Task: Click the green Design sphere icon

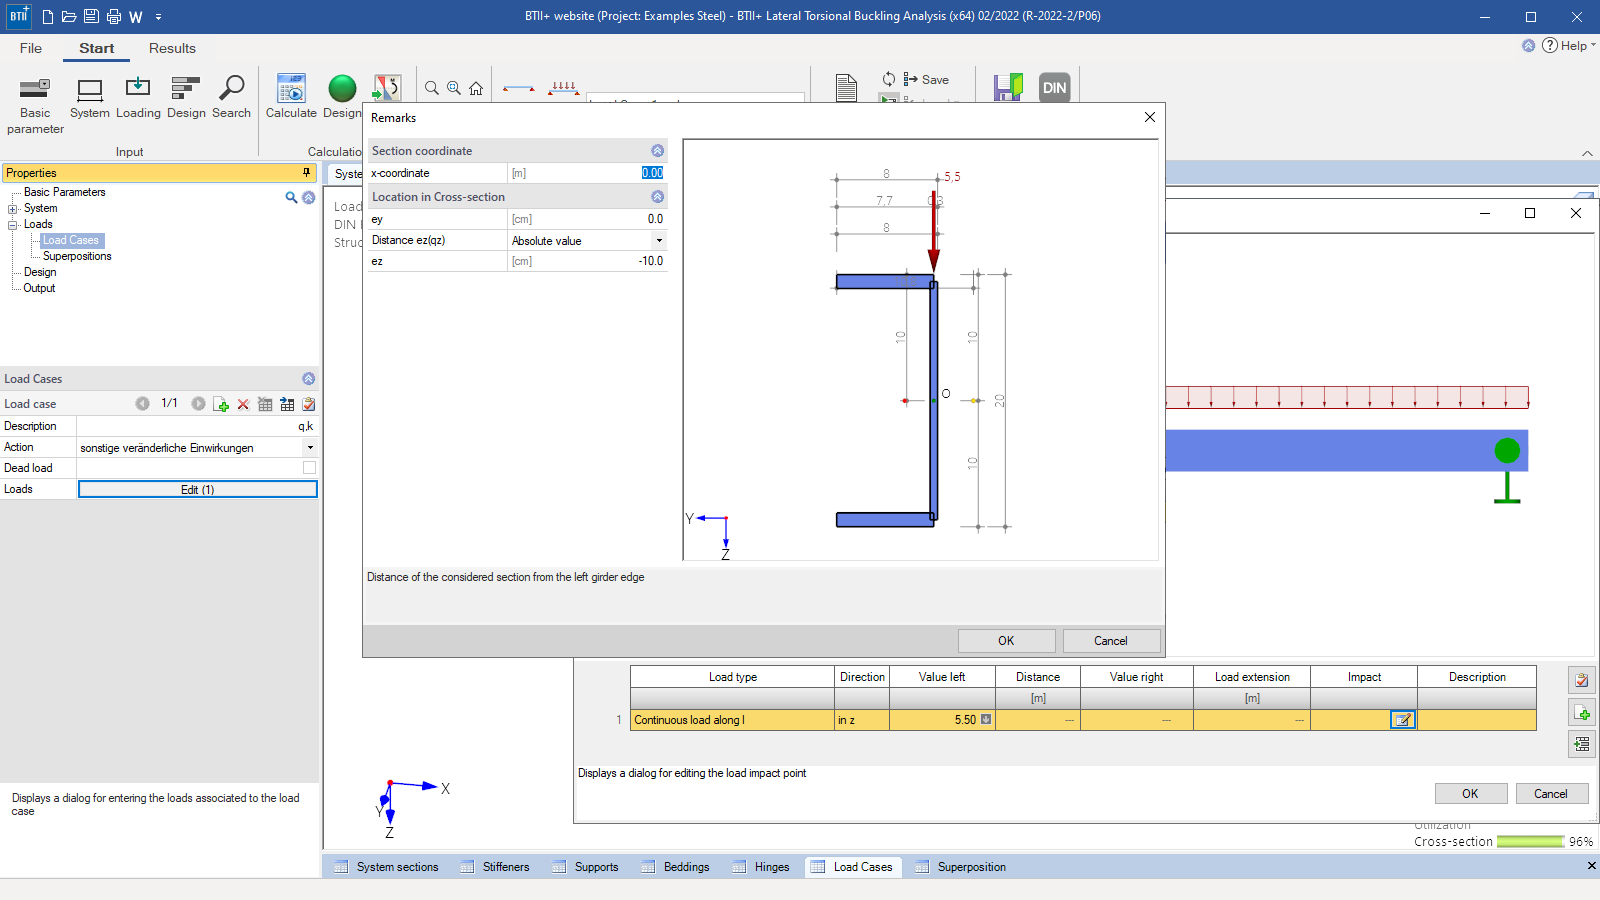Action: click(x=342, y=89)
